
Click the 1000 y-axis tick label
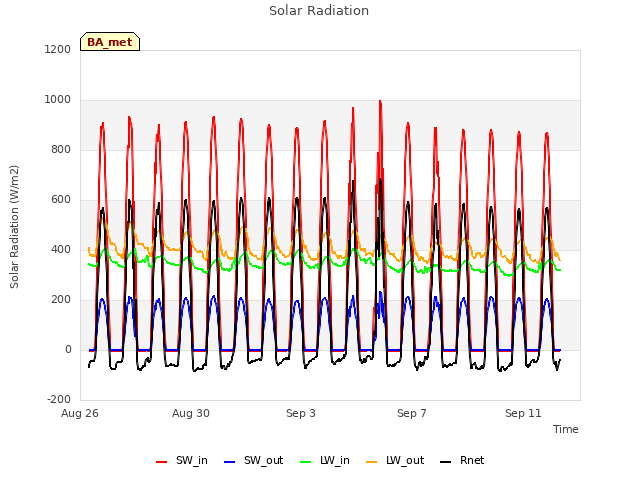pyautogui.click(x=58, y=100)
